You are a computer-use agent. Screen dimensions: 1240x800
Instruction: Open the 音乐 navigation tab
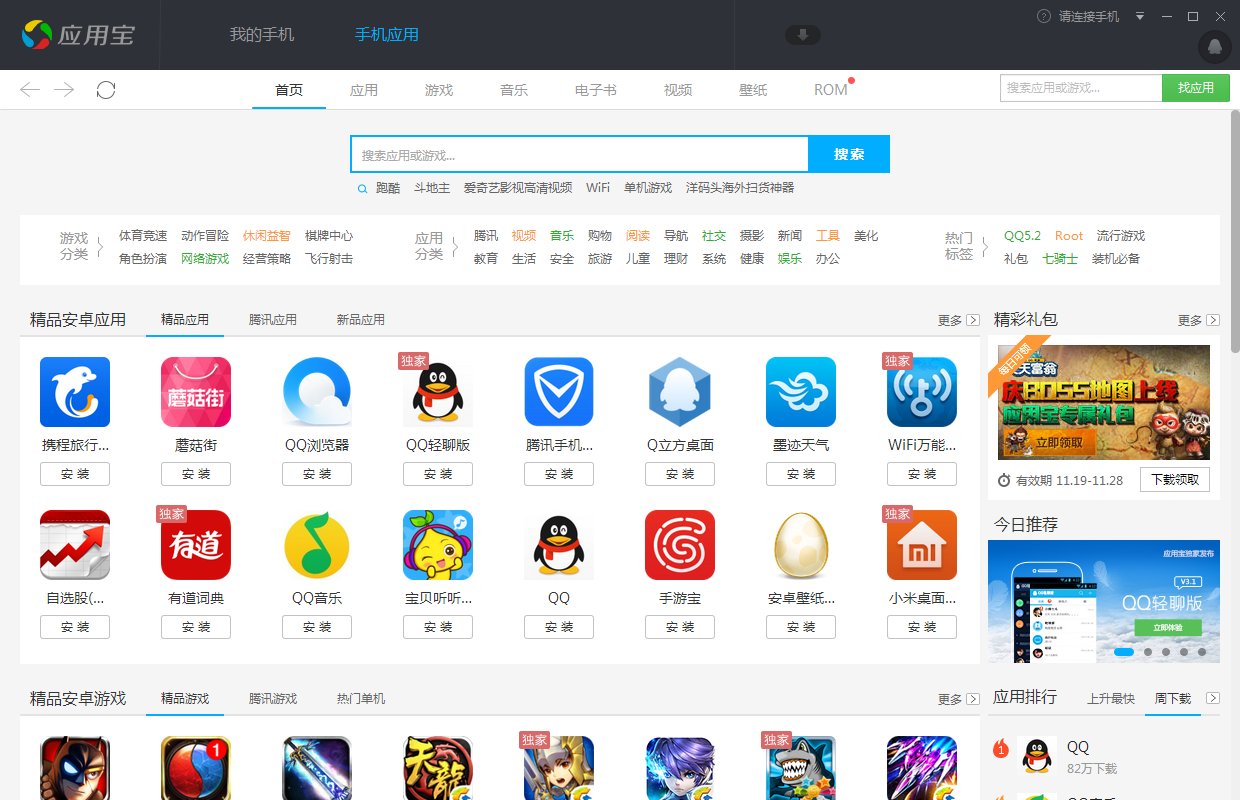(514, 90)
